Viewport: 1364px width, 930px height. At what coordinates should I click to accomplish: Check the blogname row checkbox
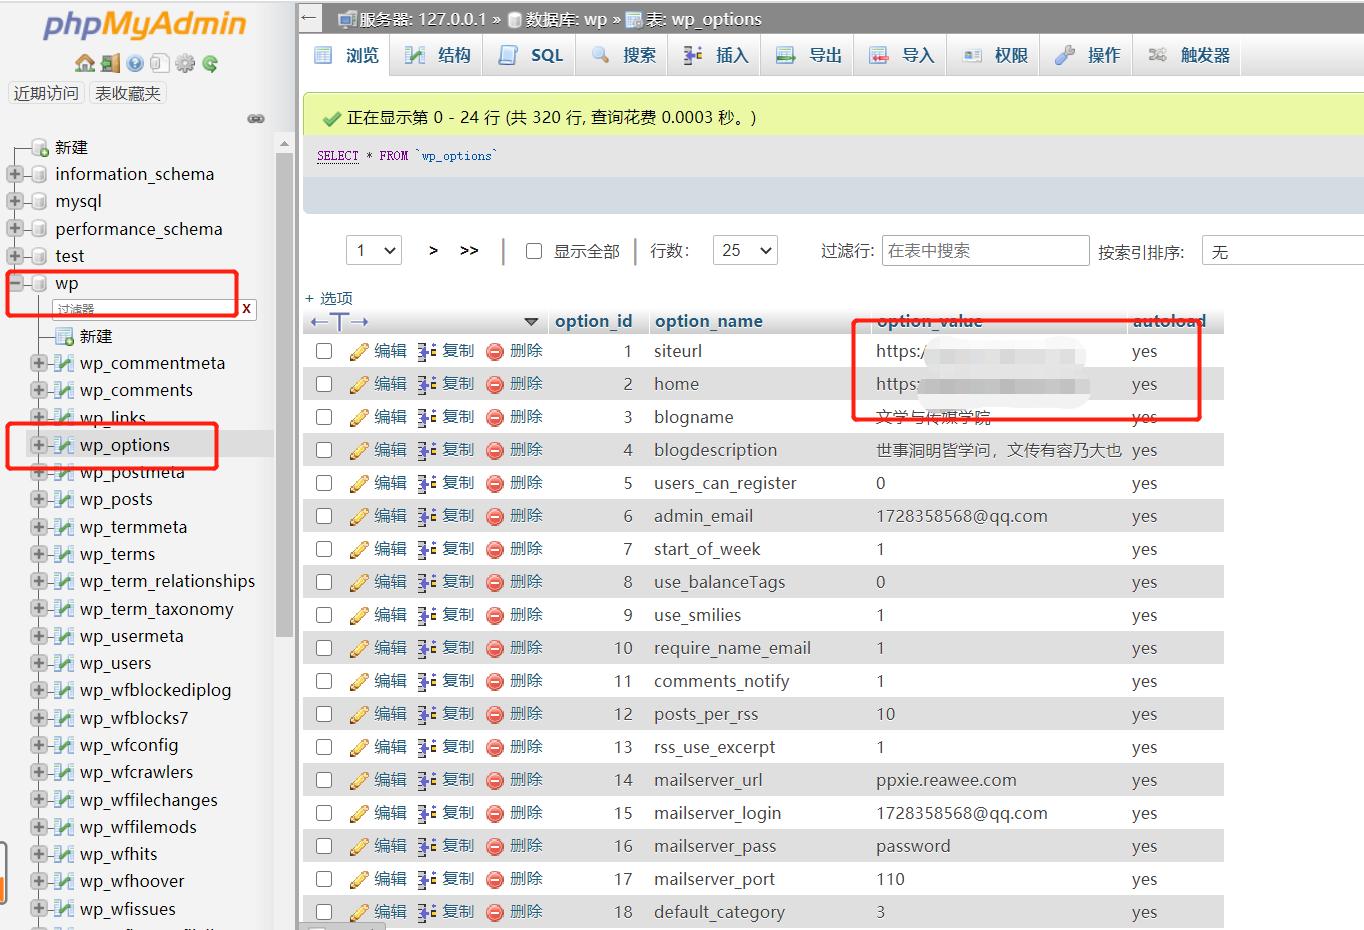(324, 417)
